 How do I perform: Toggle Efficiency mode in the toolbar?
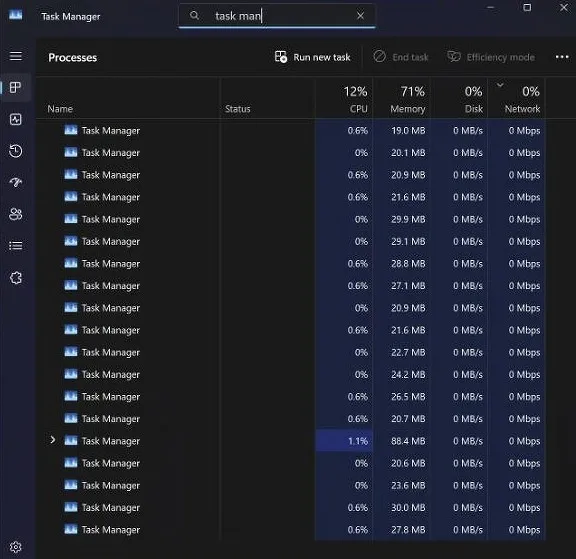[491, 57]
